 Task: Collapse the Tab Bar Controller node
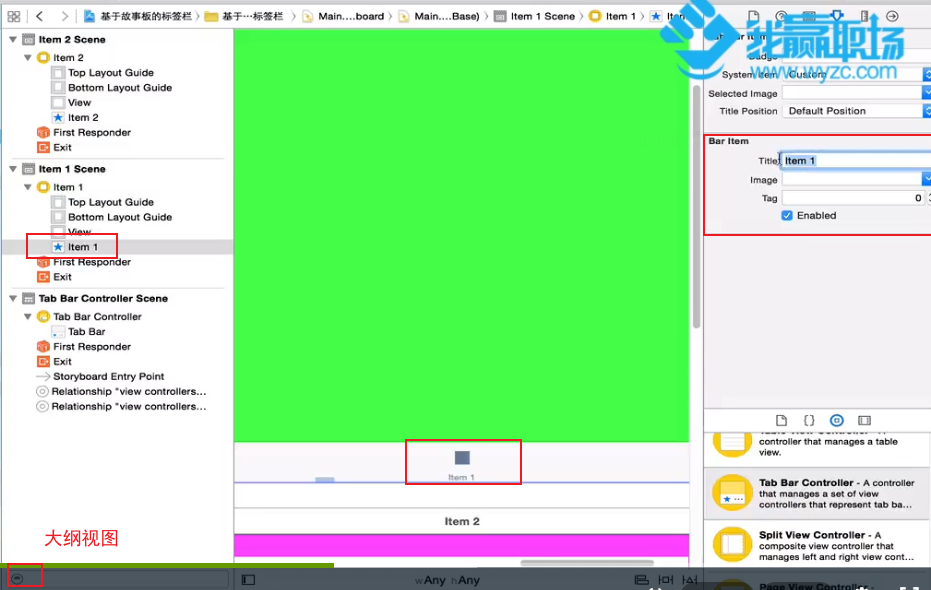click(x=27, y=316)
